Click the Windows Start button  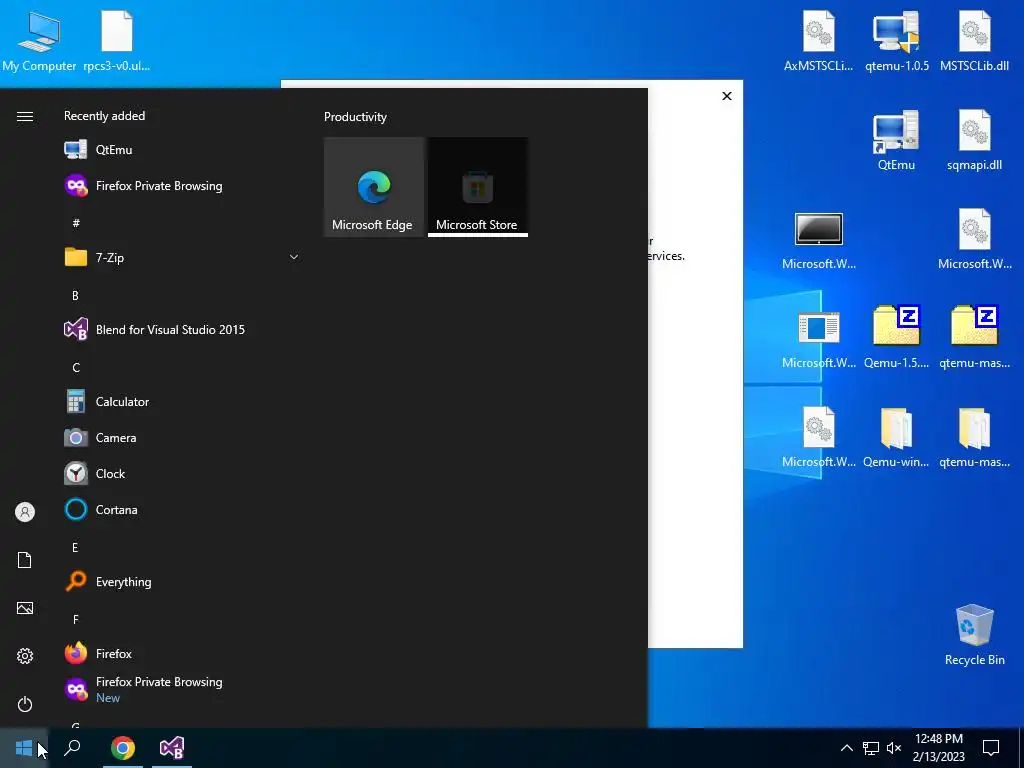click(24, 748)
